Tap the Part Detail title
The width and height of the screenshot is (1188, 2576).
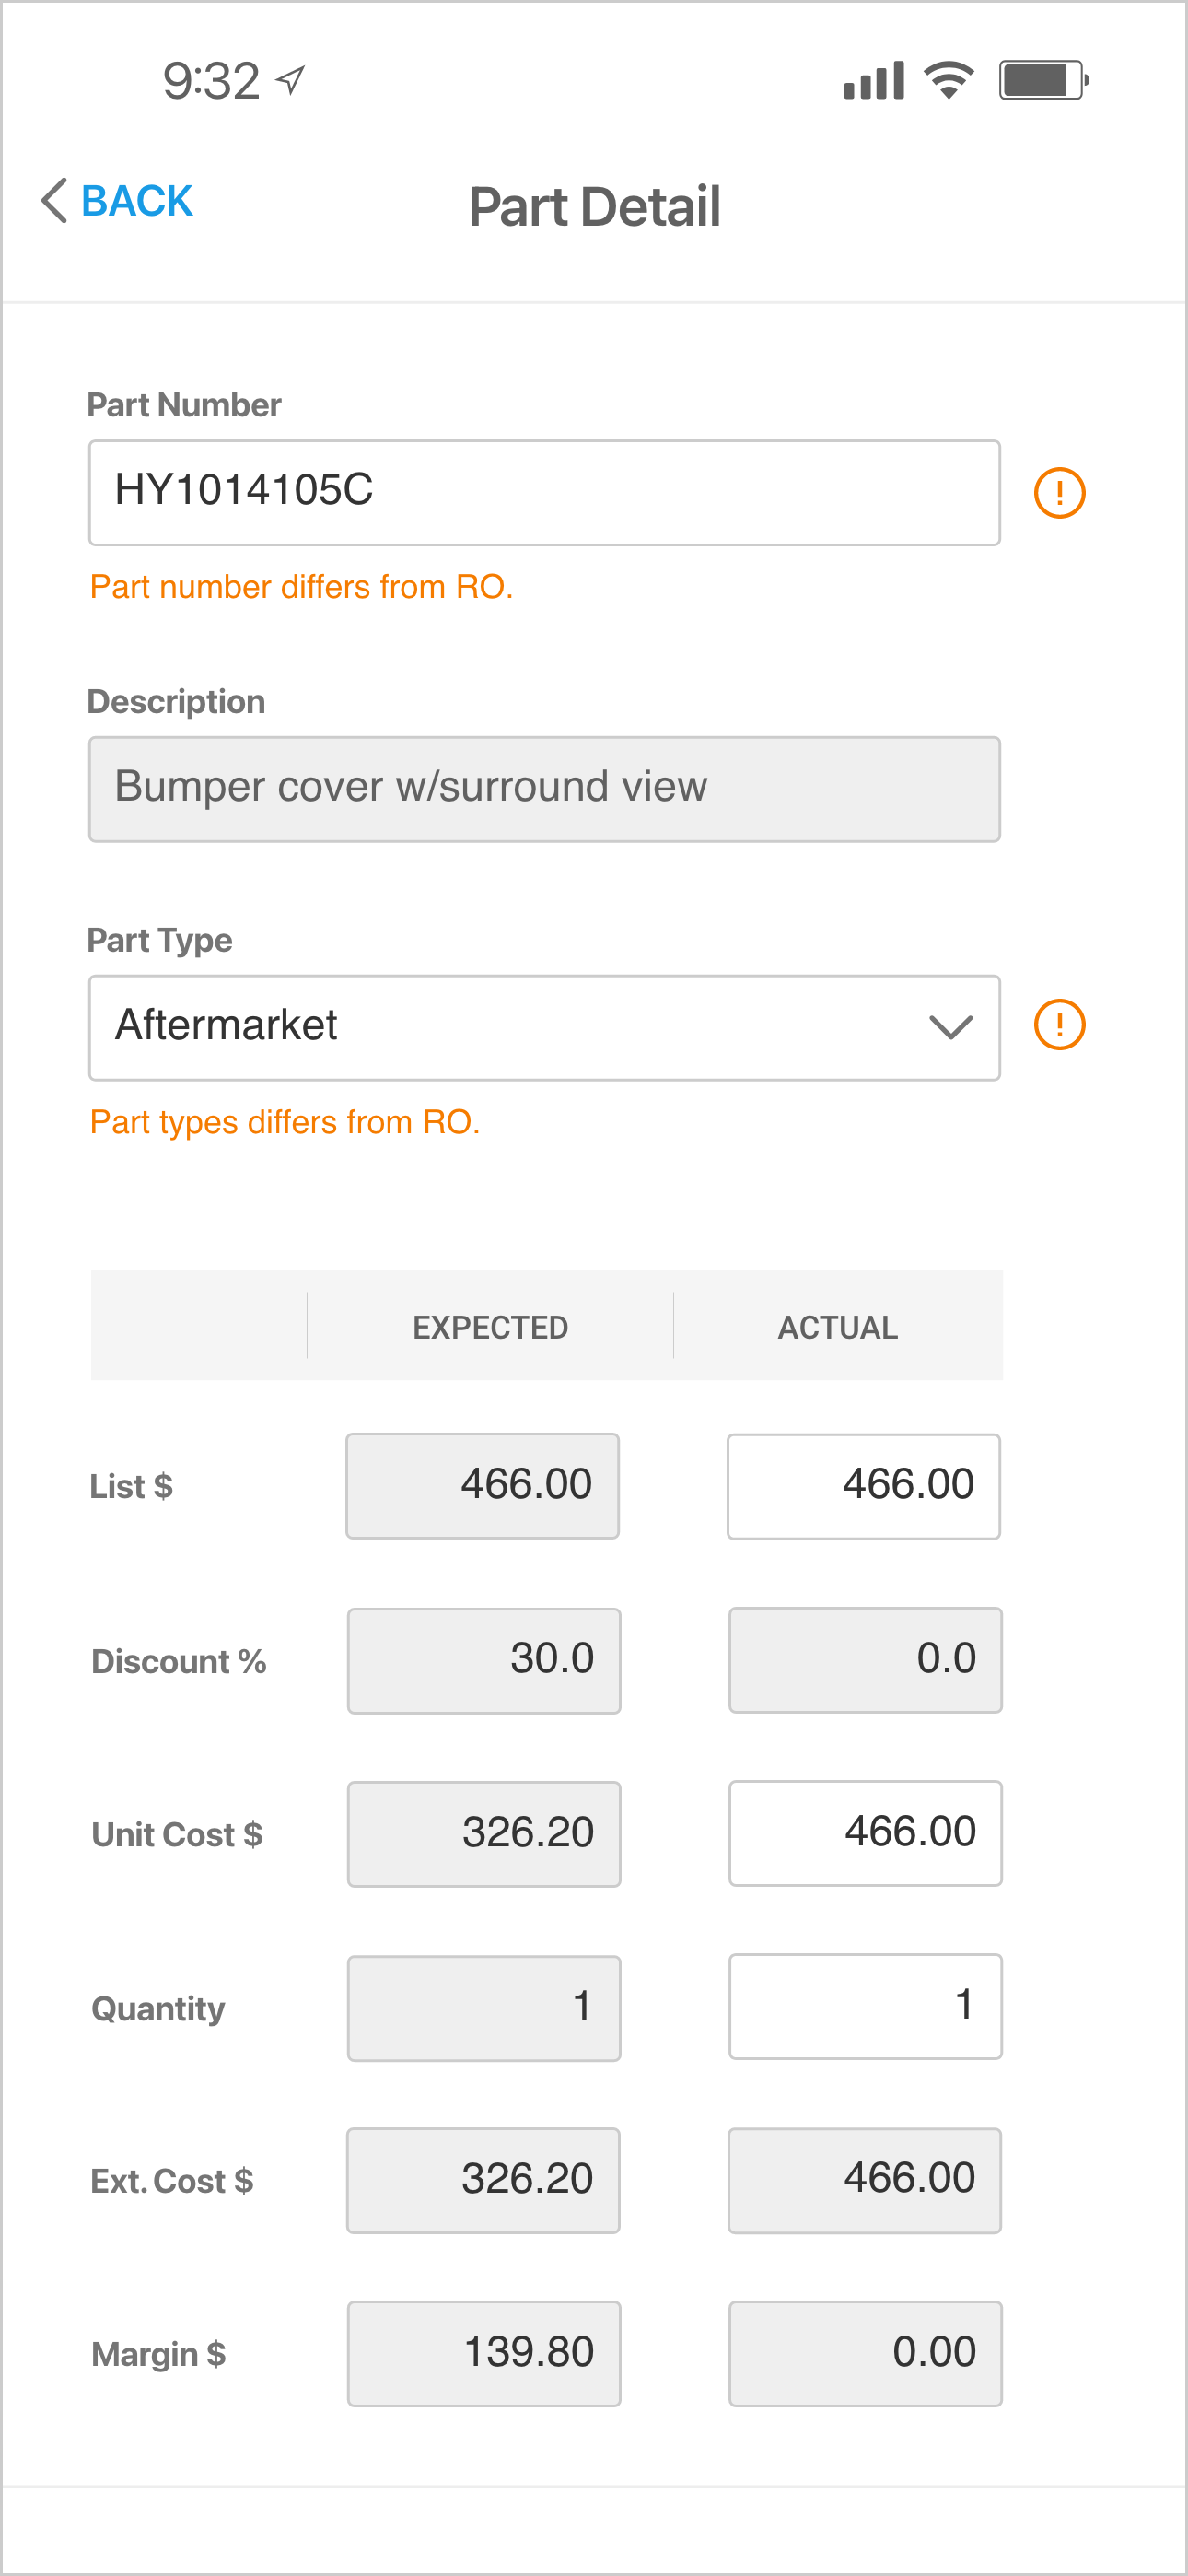pos(594,207)
